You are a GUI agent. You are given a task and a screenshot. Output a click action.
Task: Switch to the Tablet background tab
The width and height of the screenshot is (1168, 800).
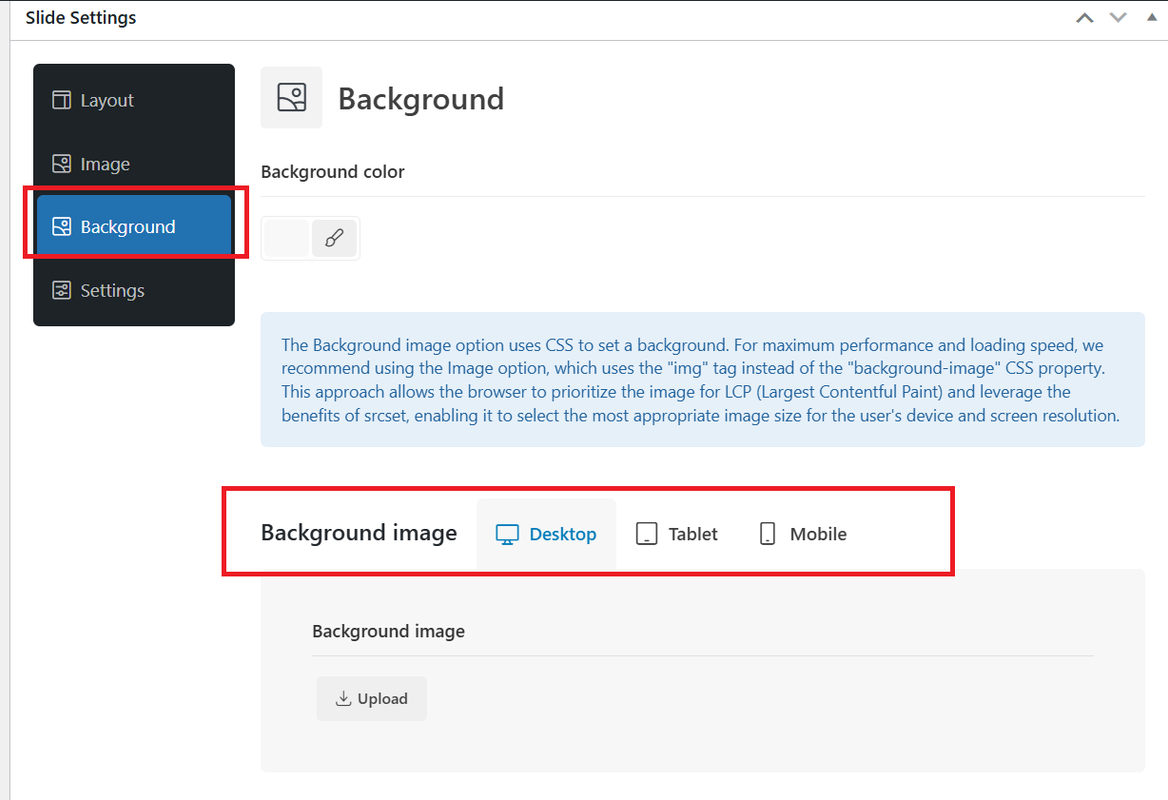point(677,534)
